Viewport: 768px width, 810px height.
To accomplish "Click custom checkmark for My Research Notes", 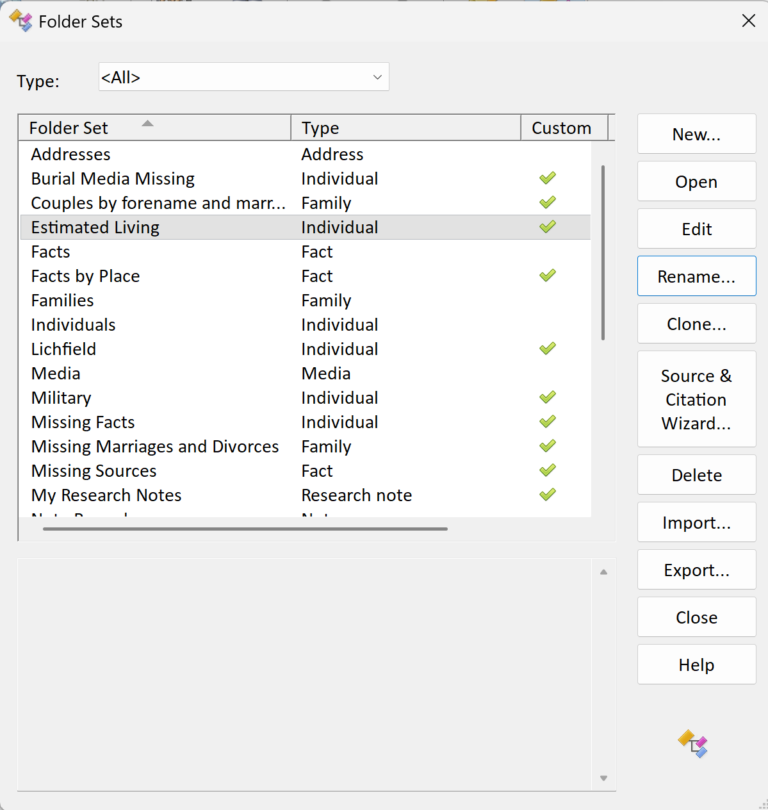I will 547,495.
